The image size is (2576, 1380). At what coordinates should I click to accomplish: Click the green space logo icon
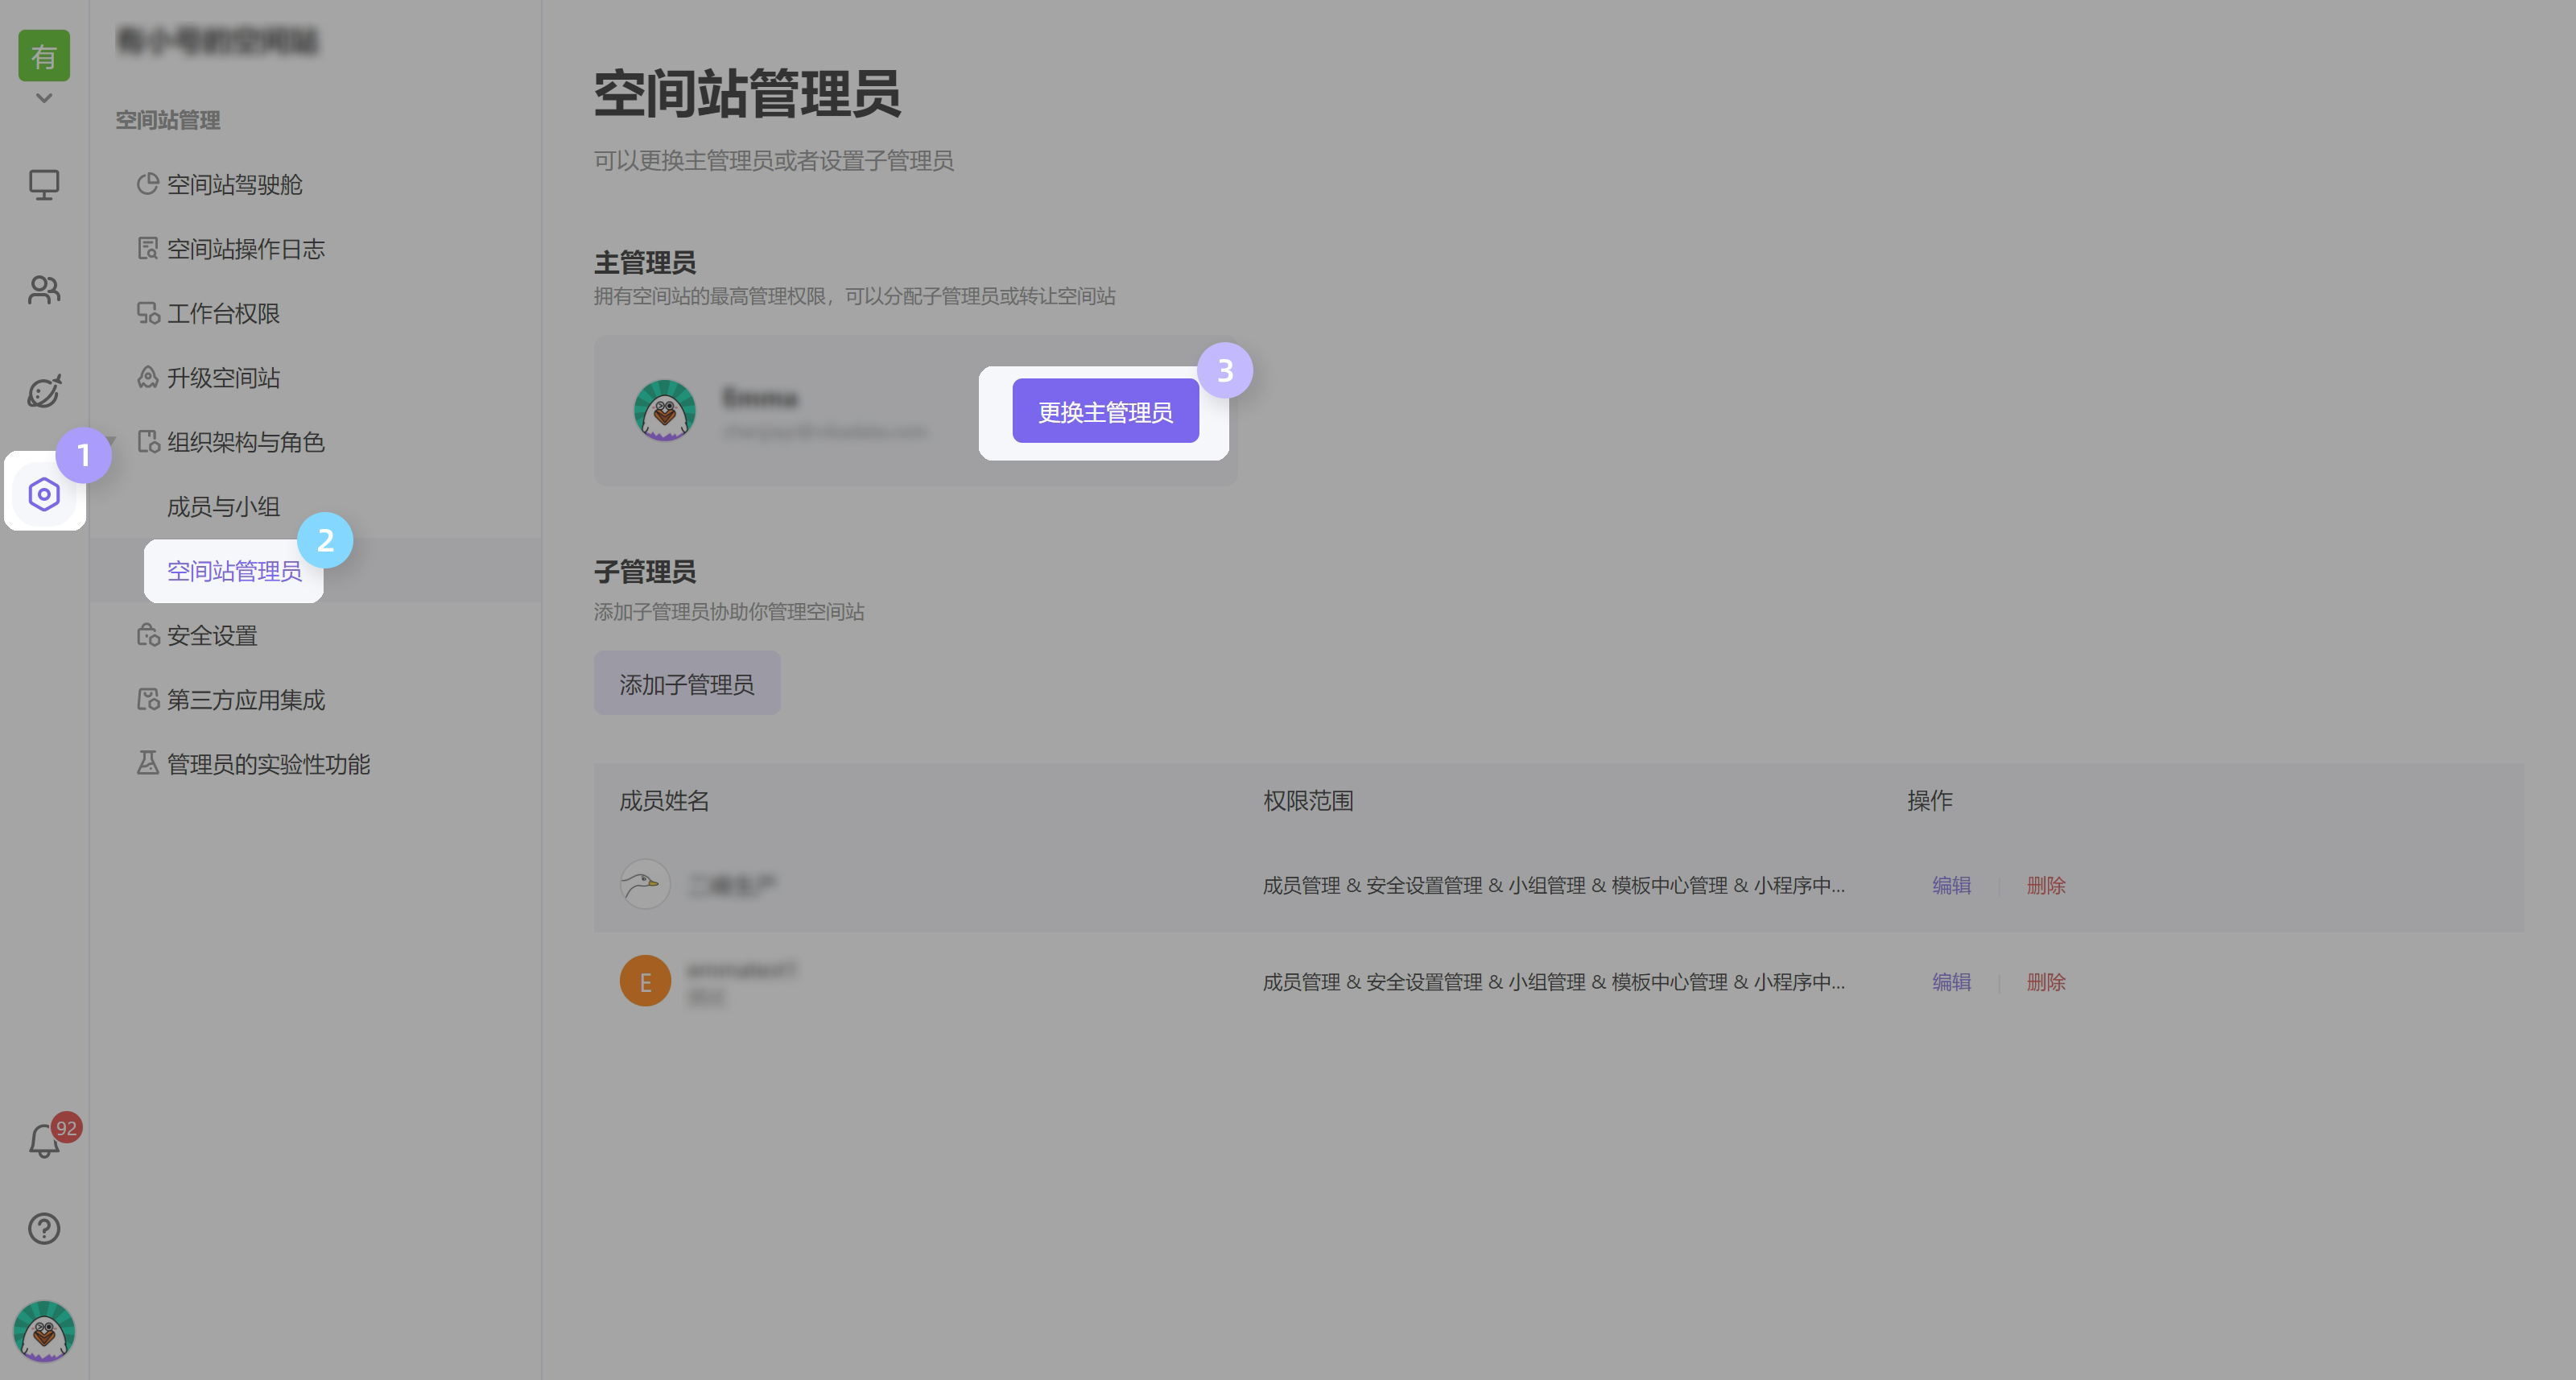(x=44, y=56)
